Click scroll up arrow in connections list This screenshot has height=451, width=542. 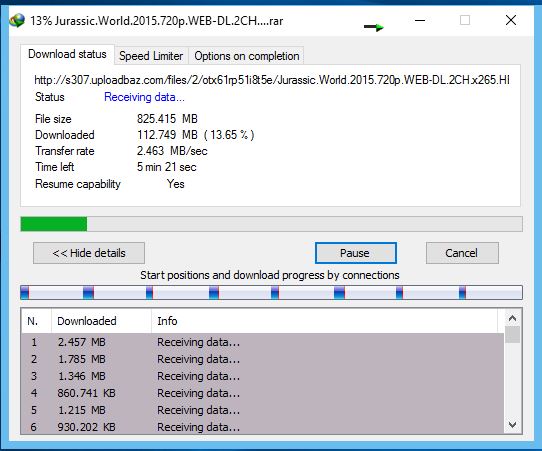pyautogui.click(x=513, y=318)
